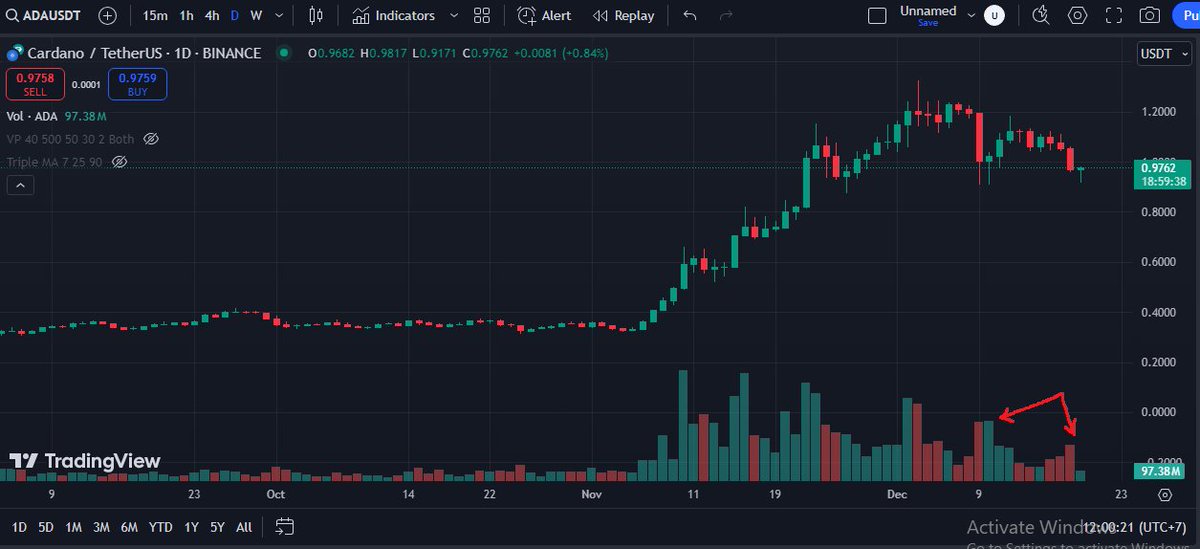The width and height of the screenshot is (1200, 549).
Task: Select the All date range
Action: [x=244, y=527]
